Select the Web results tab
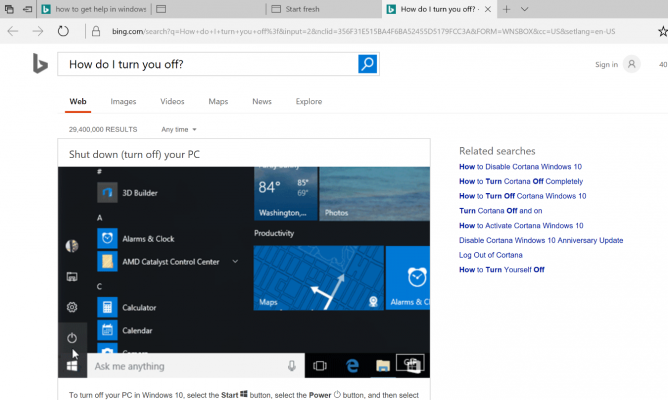 tap(78, 101)
